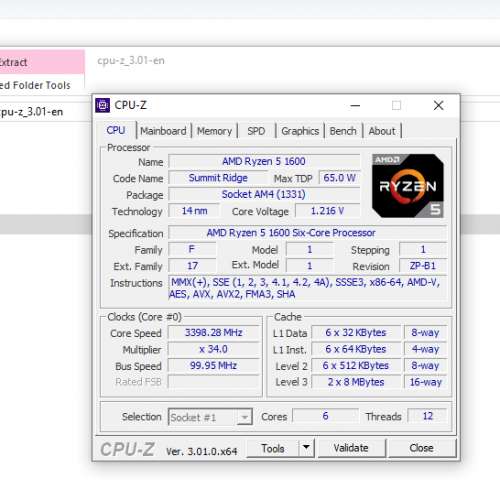This screenshot has height=500, width=500.
Task: Click the Ext. Family value 17
Action: tap(192, 266)
